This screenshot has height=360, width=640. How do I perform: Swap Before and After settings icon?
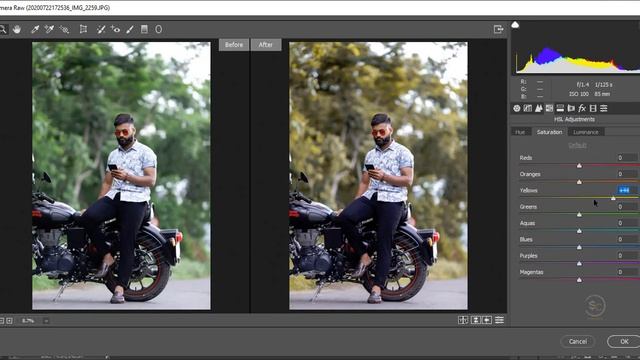[476, 320]
